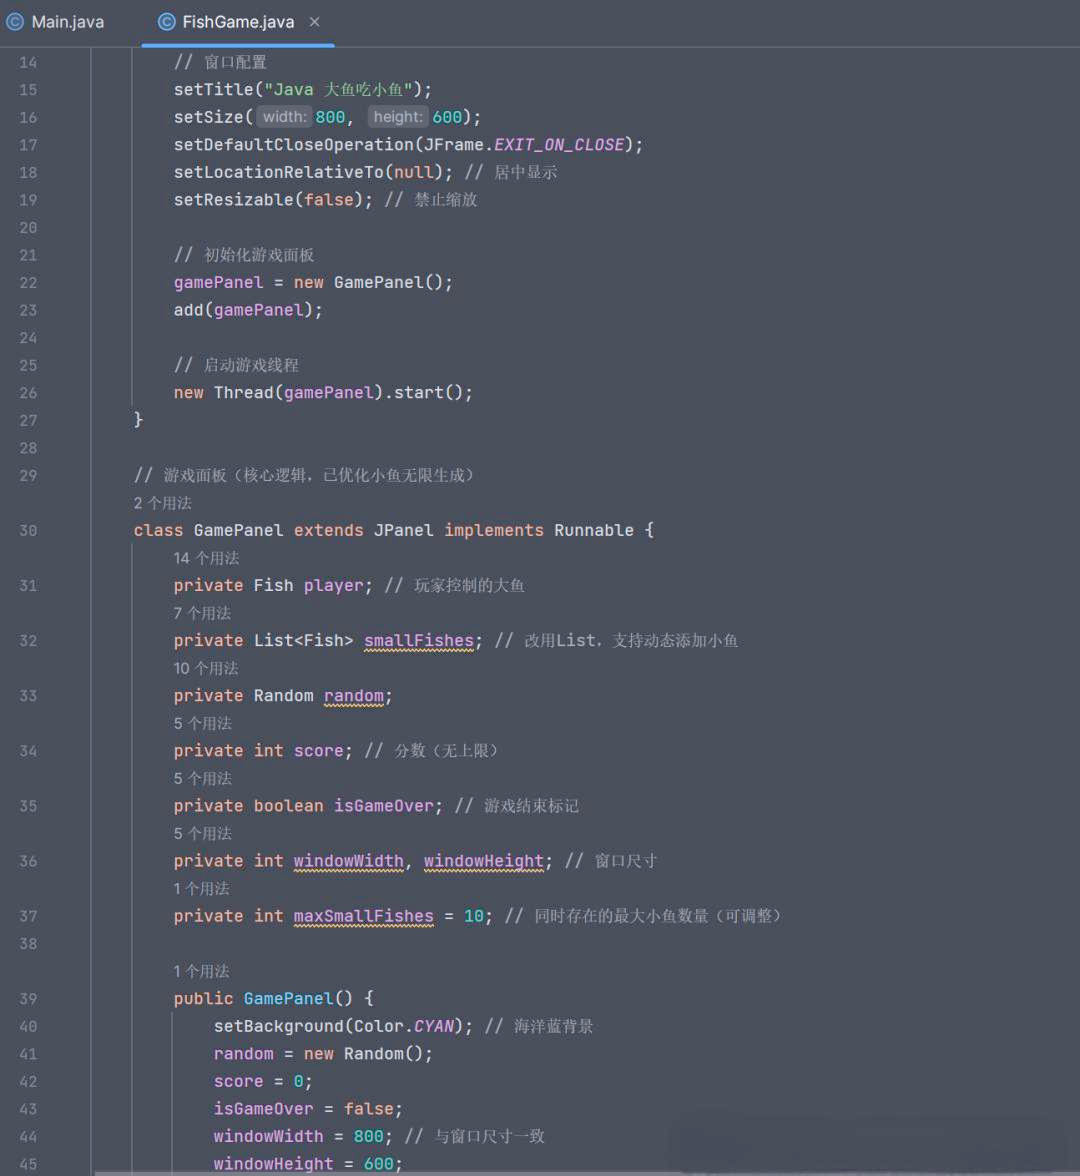Show the "1 个用法" hint above GamePanel() constructor
Image resolution: width=1080 pixels, height=1176 pixels.
coord(201,971)
